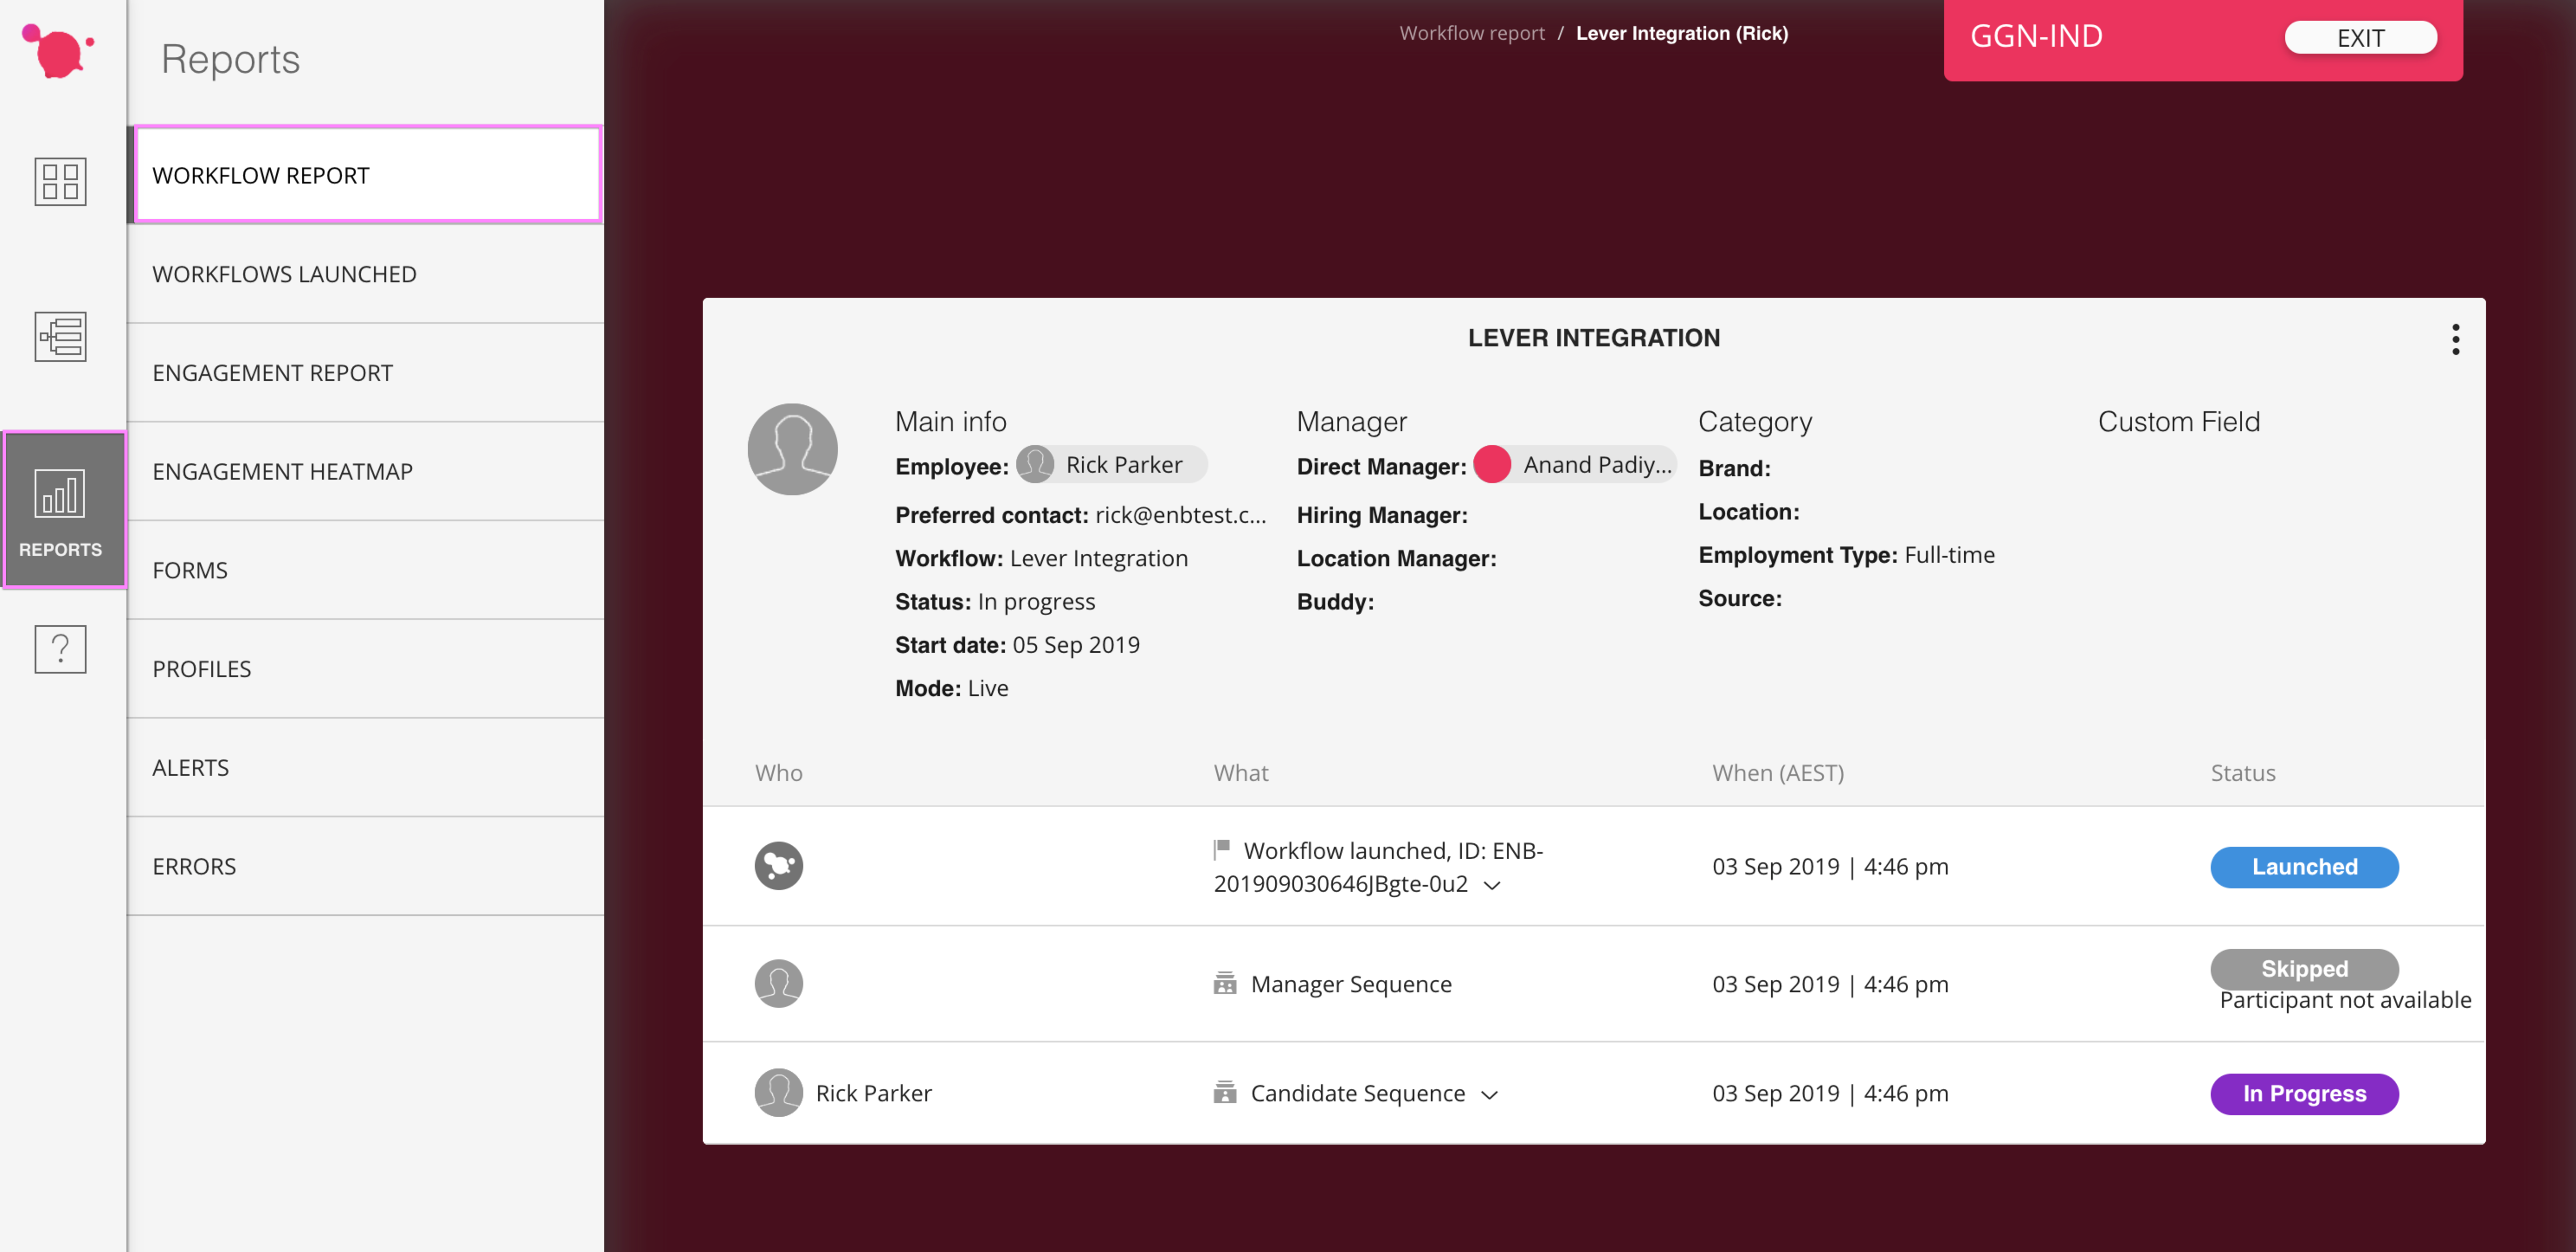Image resolution: width=2576 pixels, height=1252 pixels.
Task: Click the LEVER INTEGRATION card title
Action: pos(1594,338)
